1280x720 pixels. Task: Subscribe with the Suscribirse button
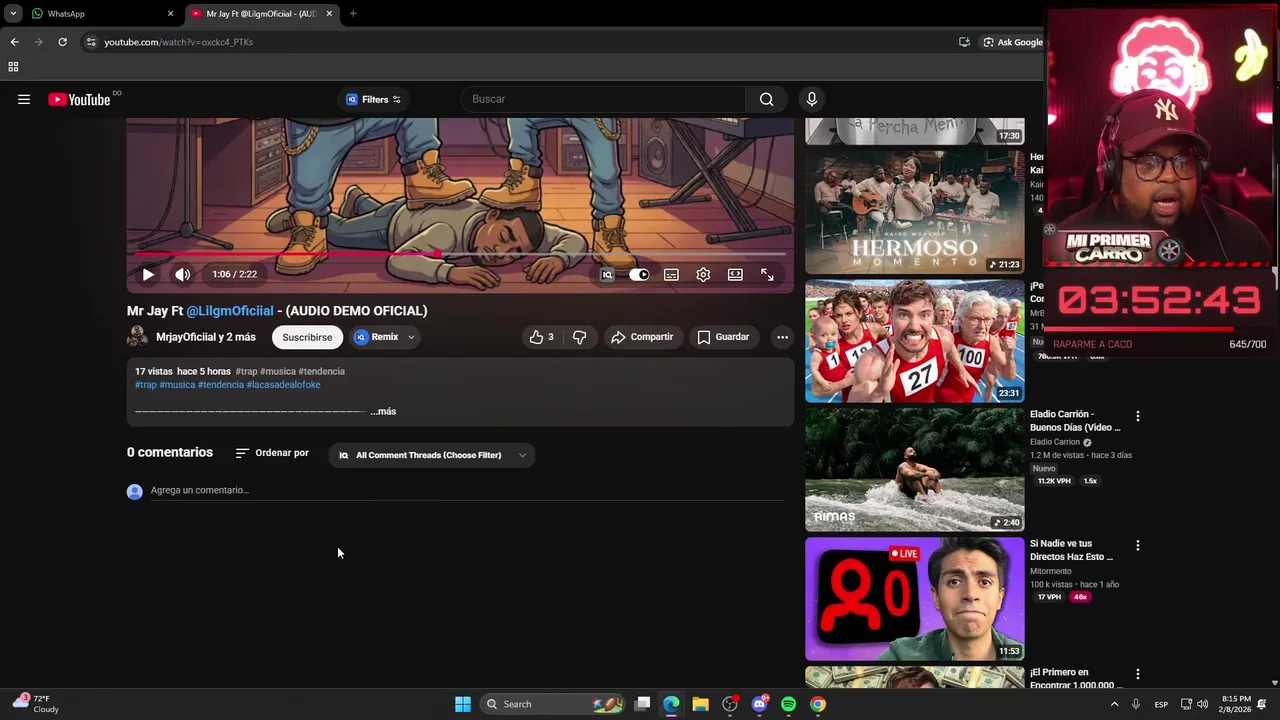[x=307, y=337]
